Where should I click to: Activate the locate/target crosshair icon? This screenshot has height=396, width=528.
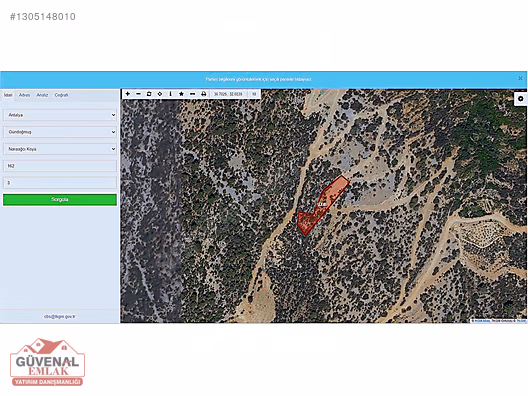160,94
